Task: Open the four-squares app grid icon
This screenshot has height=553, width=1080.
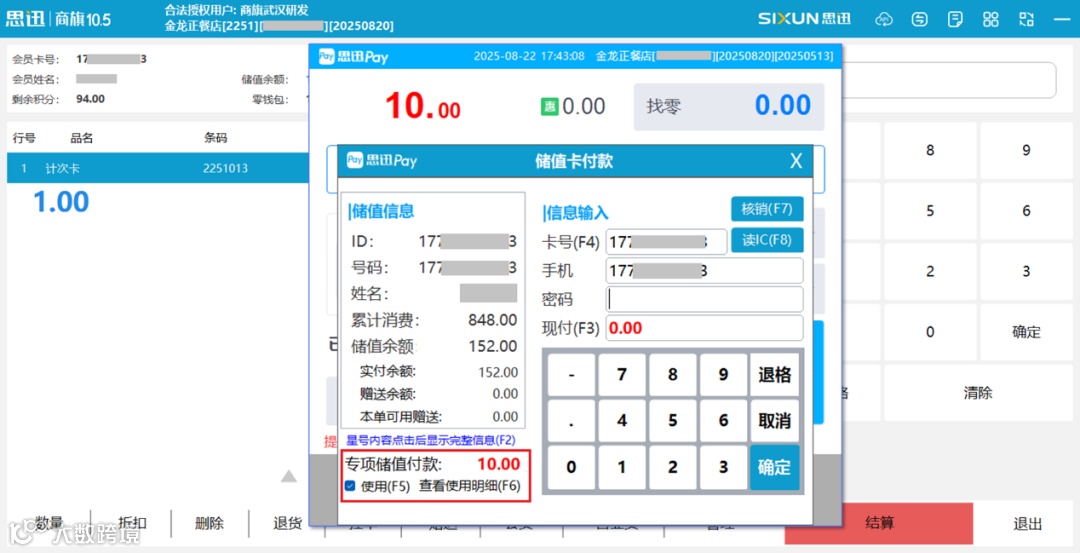Action: 990,19
